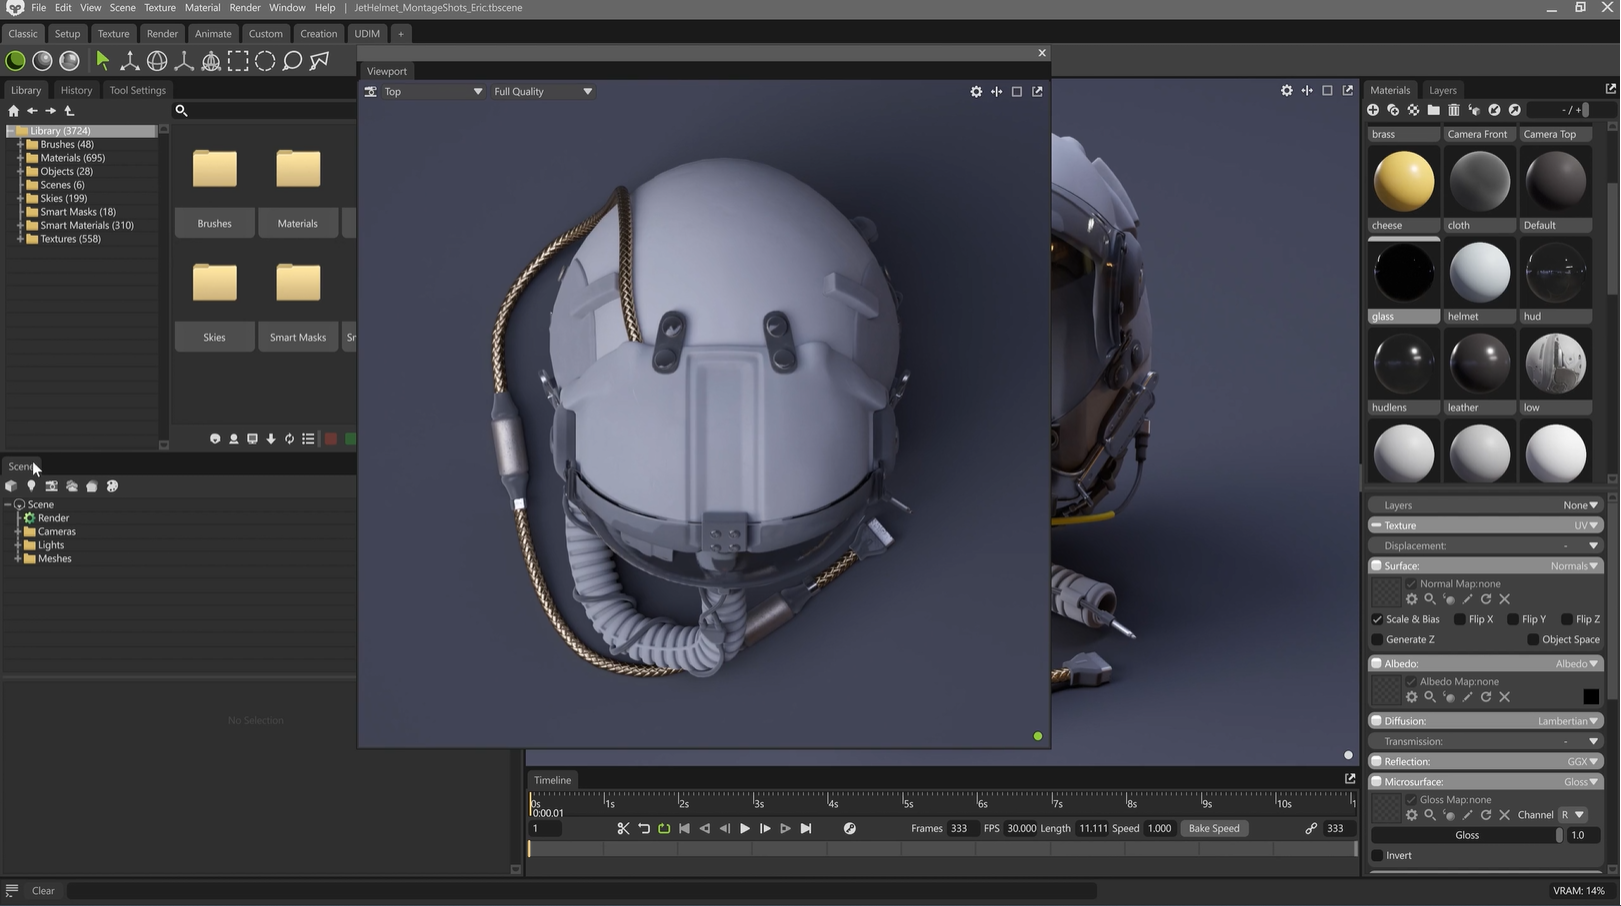Activate the rectangular marquee selection tool
This screenshot has height=906, width=1621.
pyautogui.click(x=238, y=61)
